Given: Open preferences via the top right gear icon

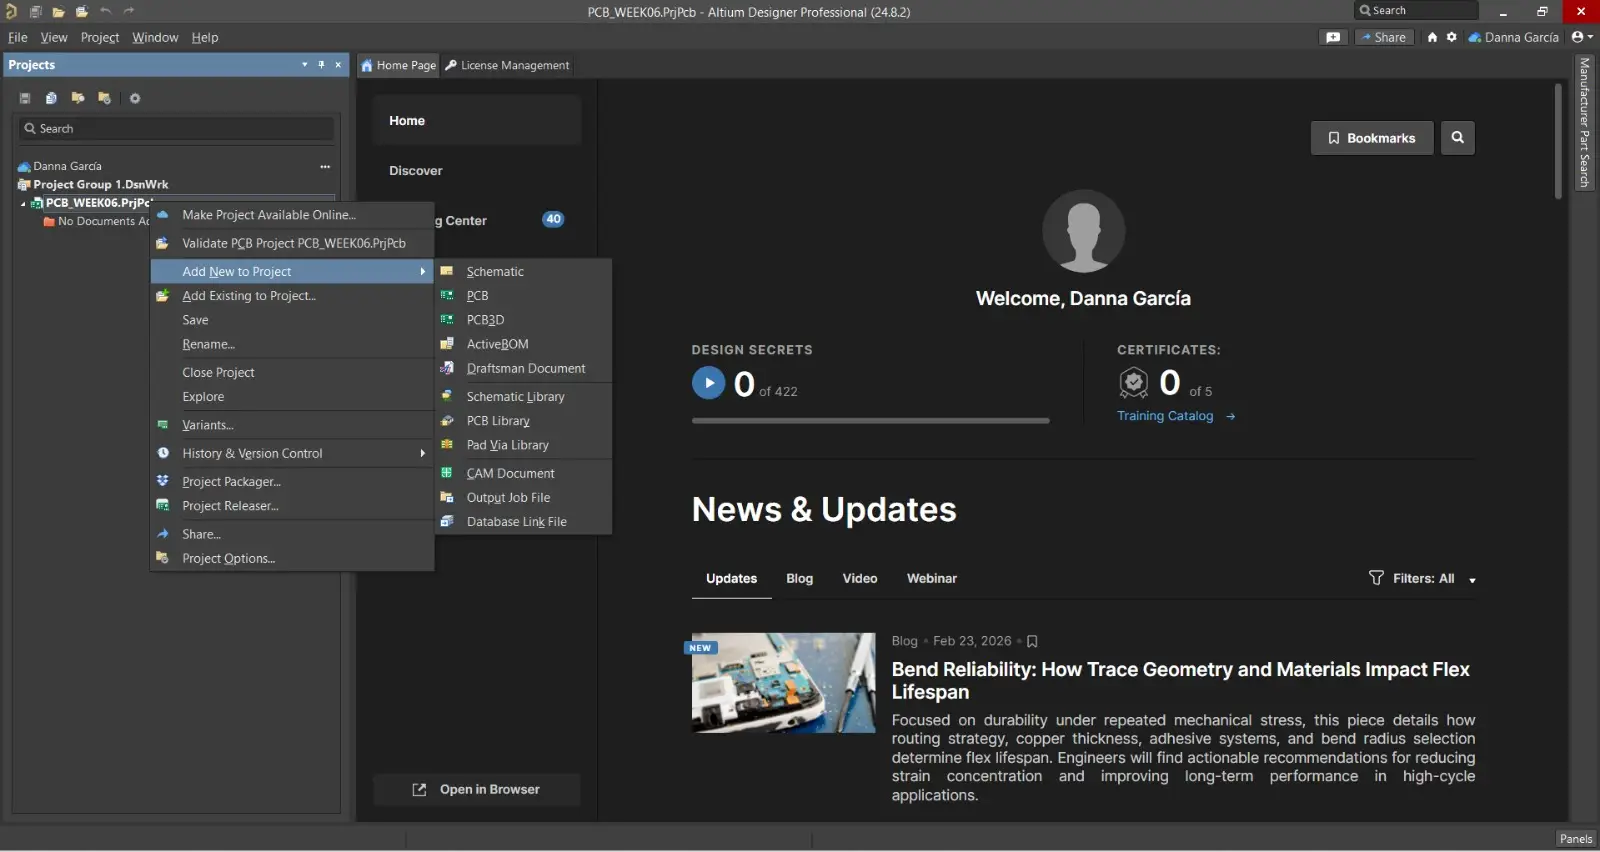Looking at the screenshot, I should tap(1451, 37).
